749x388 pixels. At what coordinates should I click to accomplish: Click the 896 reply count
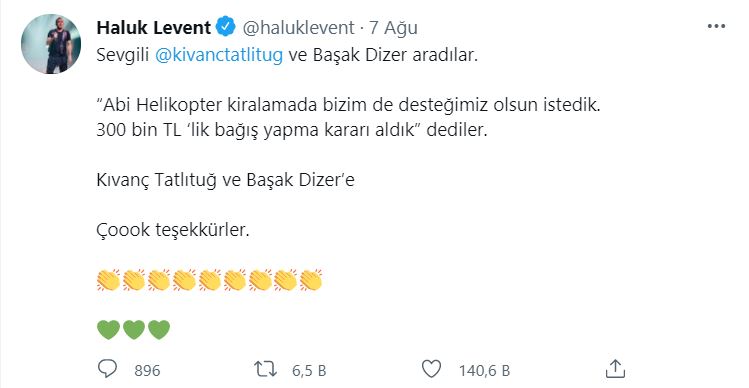coord(147,370)
